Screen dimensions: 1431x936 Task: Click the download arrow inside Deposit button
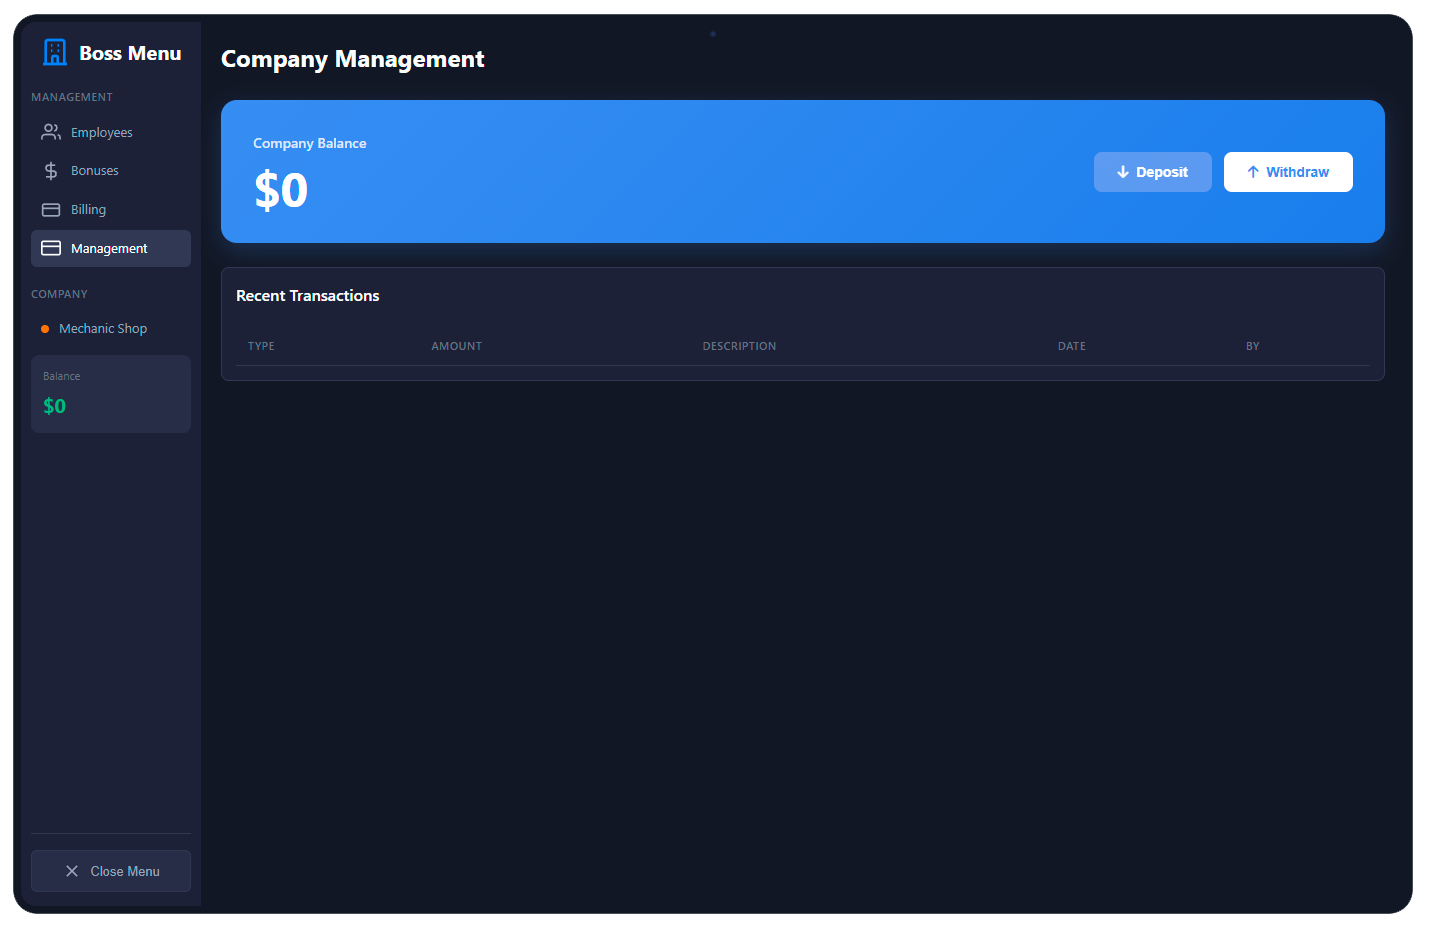(x=1122, y=171)
